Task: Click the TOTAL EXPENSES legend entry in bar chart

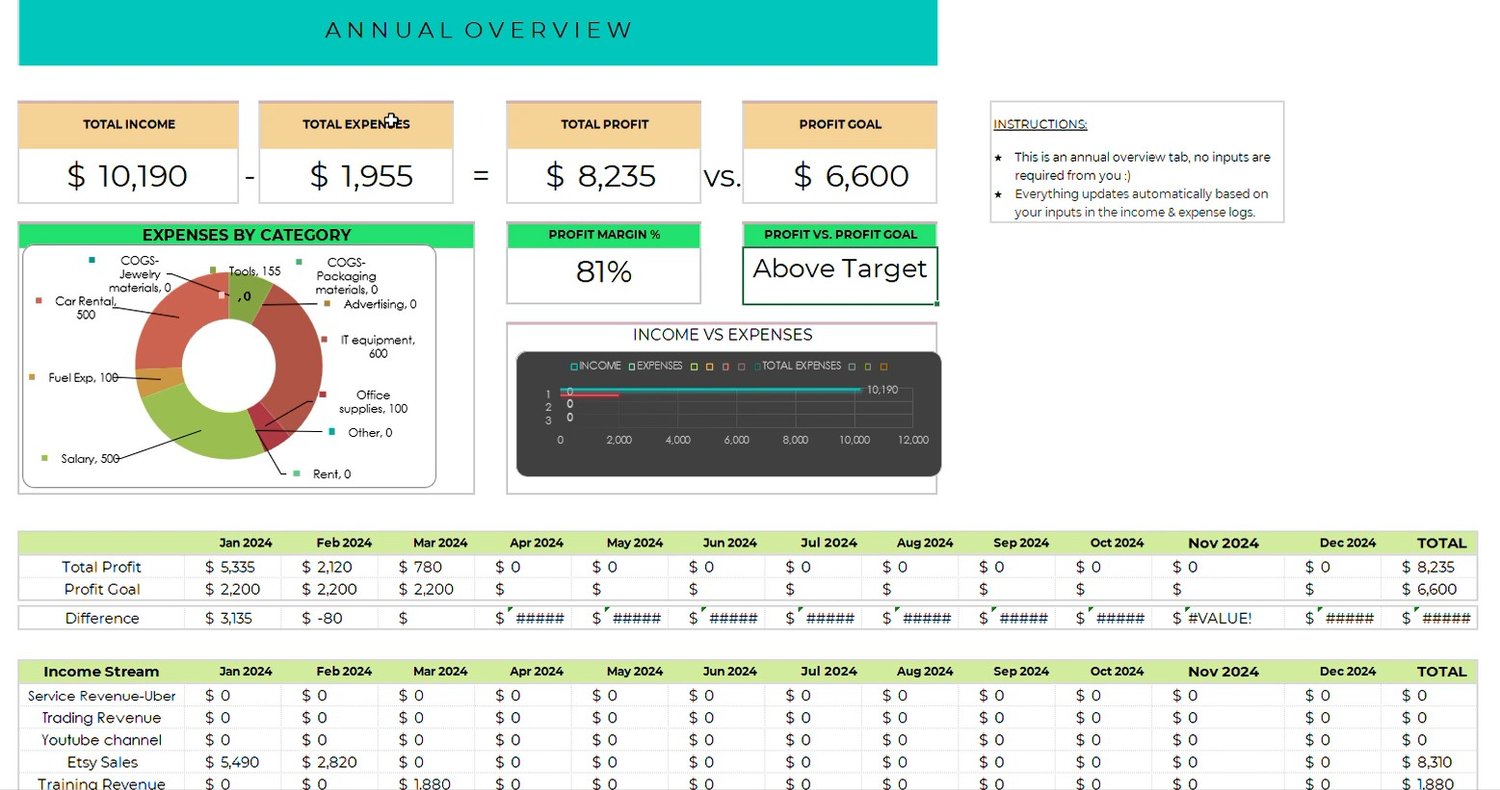Action: pos(796,366)
